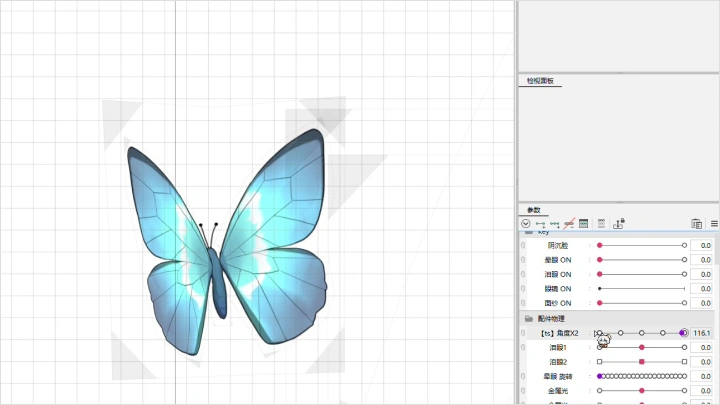Click the add three key points icon
The width and height of the screenshot is (720, 405).
[x=555, y=224]
